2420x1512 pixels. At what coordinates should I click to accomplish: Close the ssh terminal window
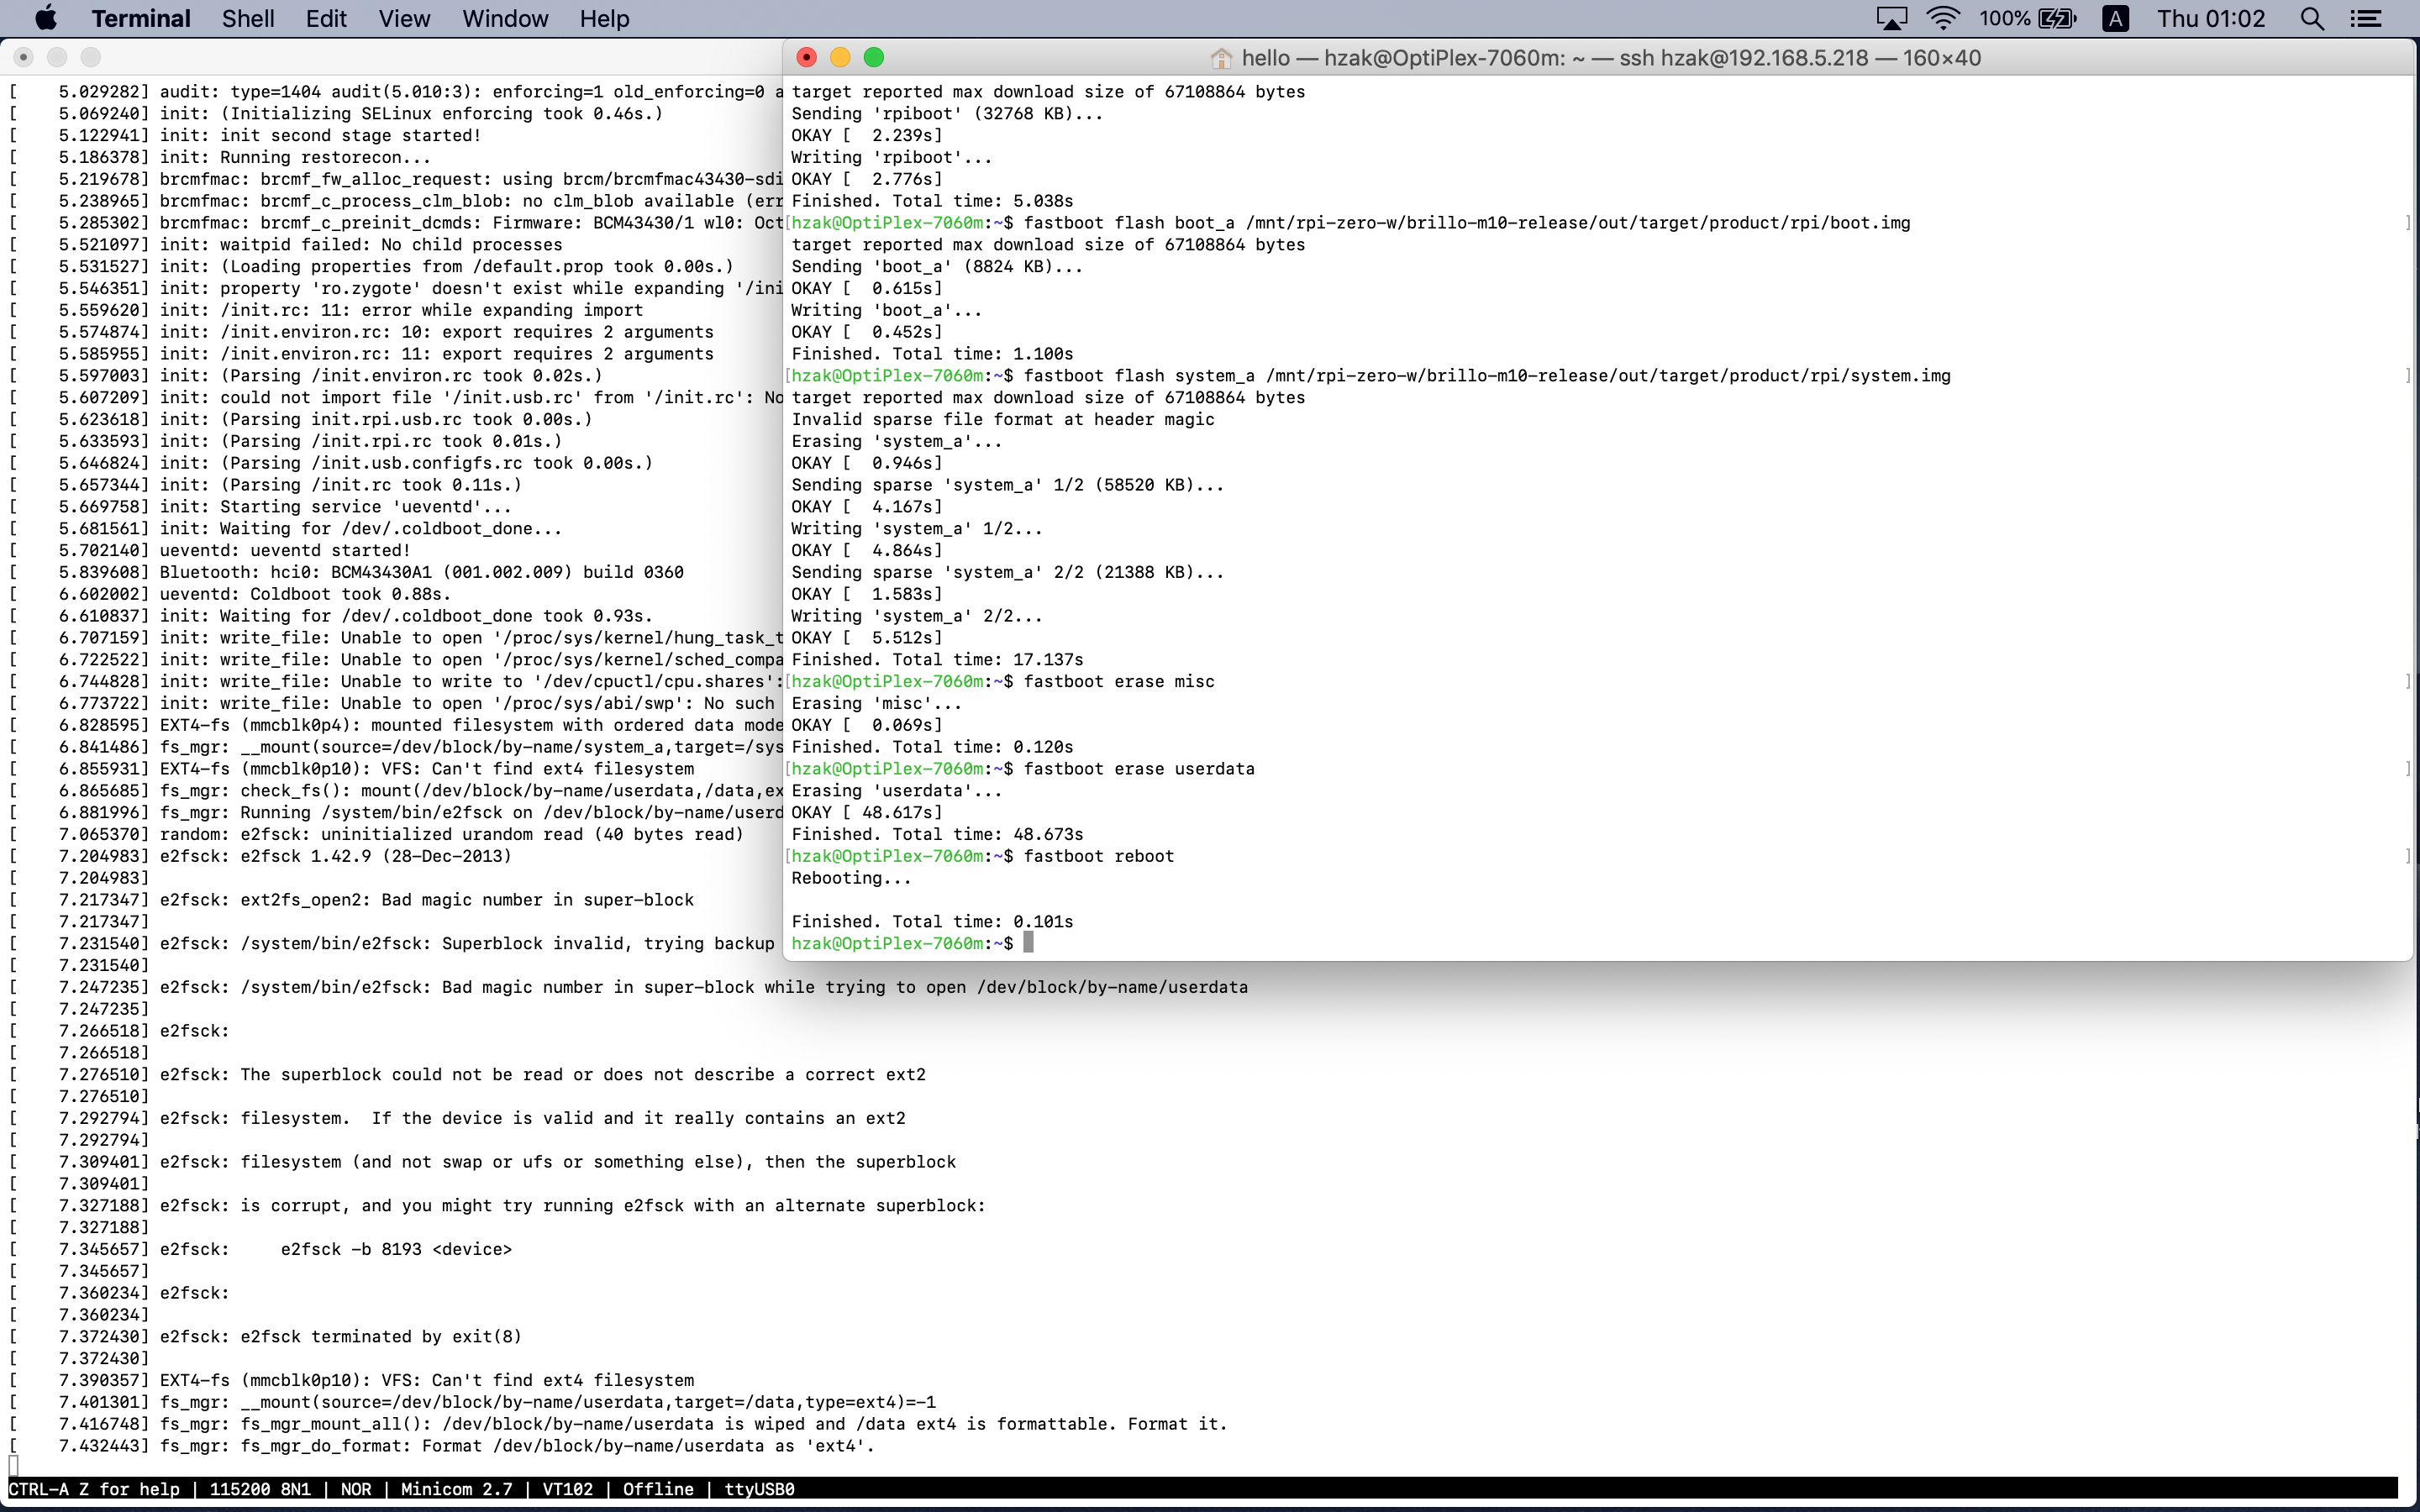pyautogui.click(x=807, y=57)
